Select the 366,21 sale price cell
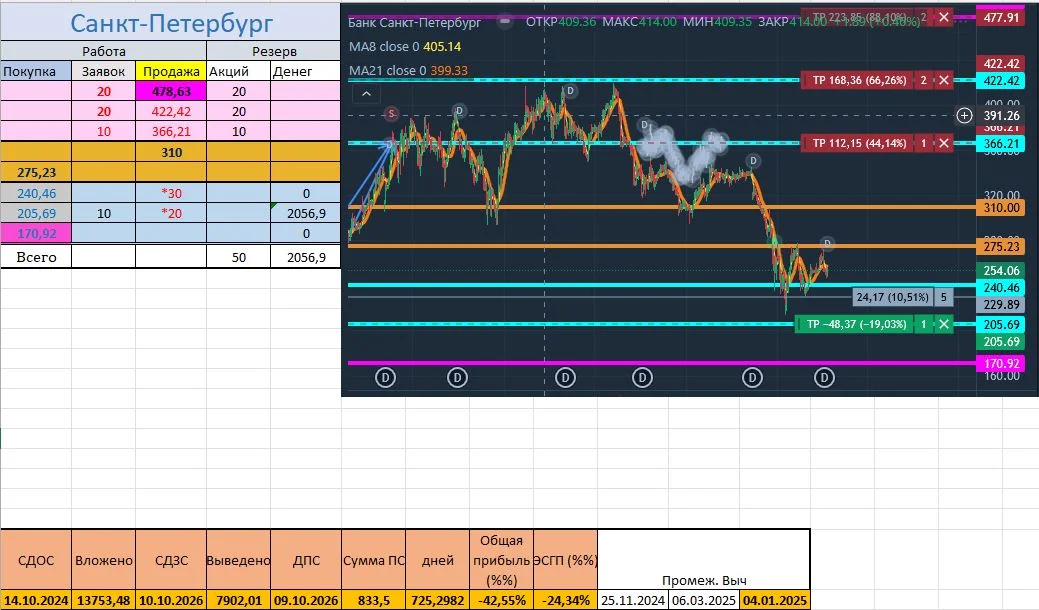The width and height of the screenshot is (1039, 610). click(171, 131)
